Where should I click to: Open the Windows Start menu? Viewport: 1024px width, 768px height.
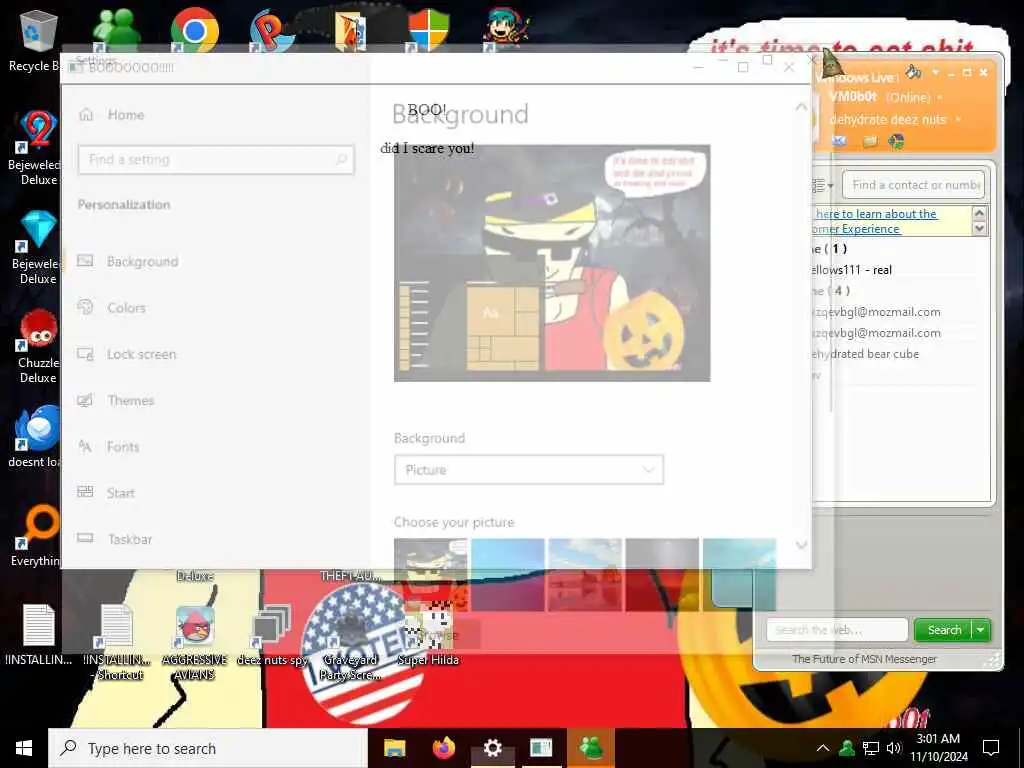pyautogui.click(x=24, y=748)
